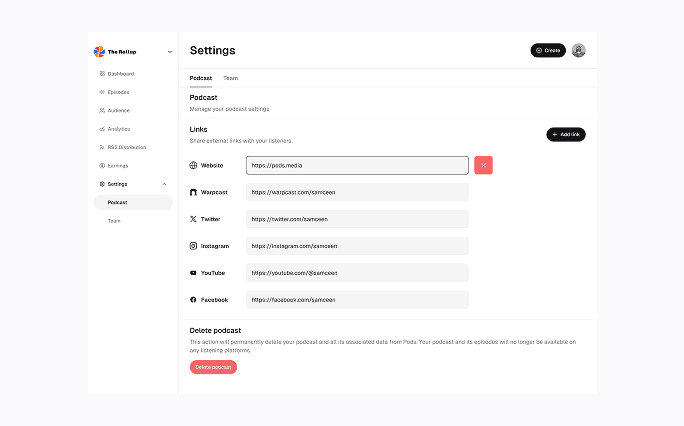The height and width of the screenshot is (426, 684).
Task: Click the Website globe icon
Action: click(x=193, y=165)
